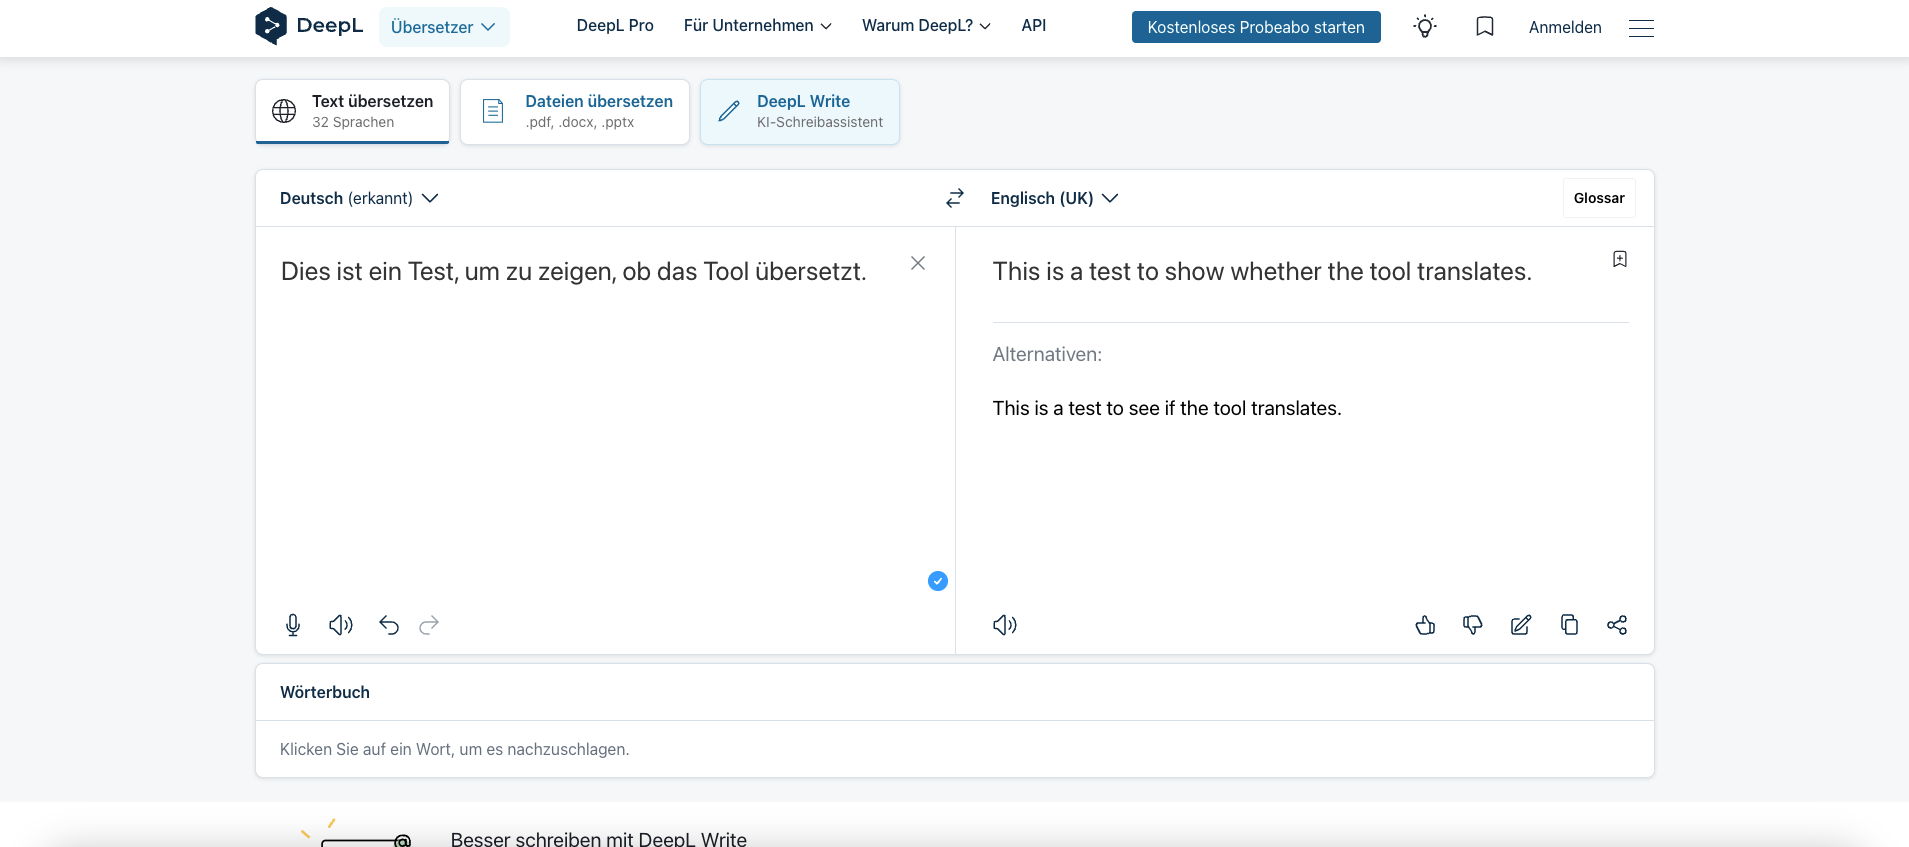Open the API link
Viewport: 1909px width, 847px height.
[1034, 26]
